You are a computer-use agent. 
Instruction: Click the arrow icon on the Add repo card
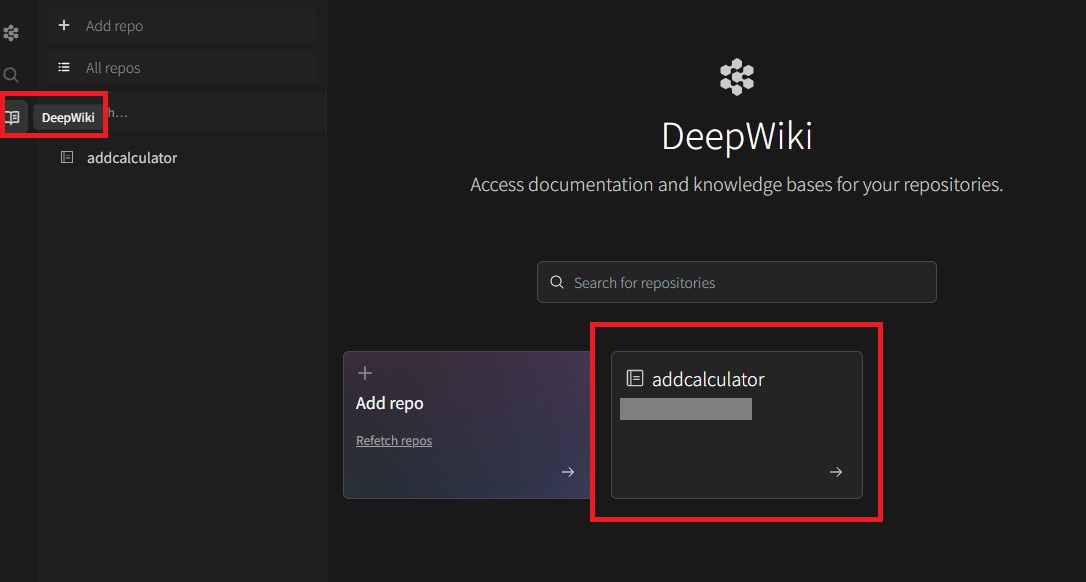pos(567,472)
